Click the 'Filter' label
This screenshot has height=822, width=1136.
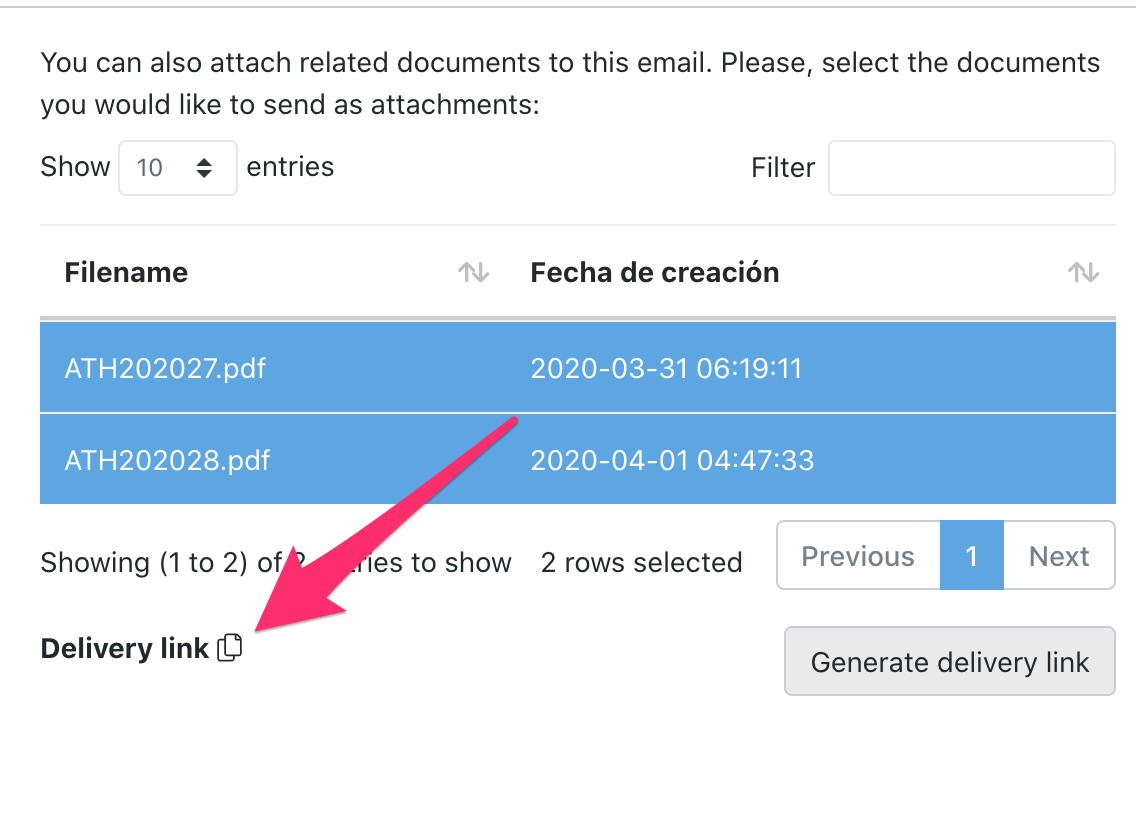(x=783, y=168)
